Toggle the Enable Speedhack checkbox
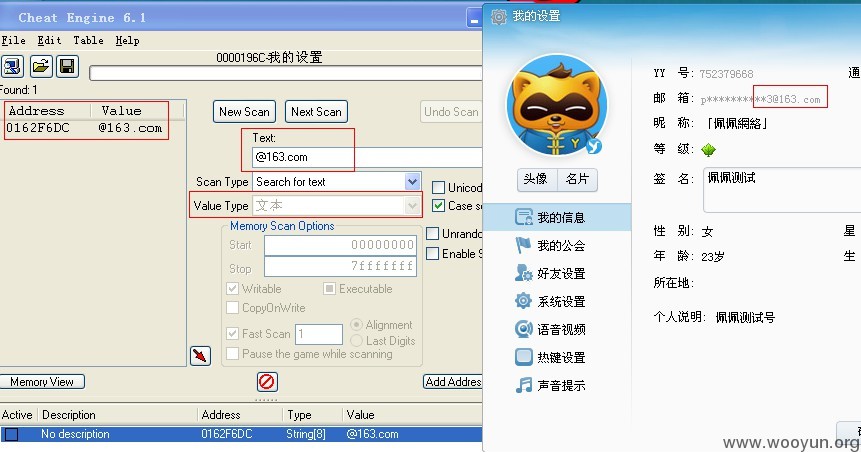 coord(433,253)
